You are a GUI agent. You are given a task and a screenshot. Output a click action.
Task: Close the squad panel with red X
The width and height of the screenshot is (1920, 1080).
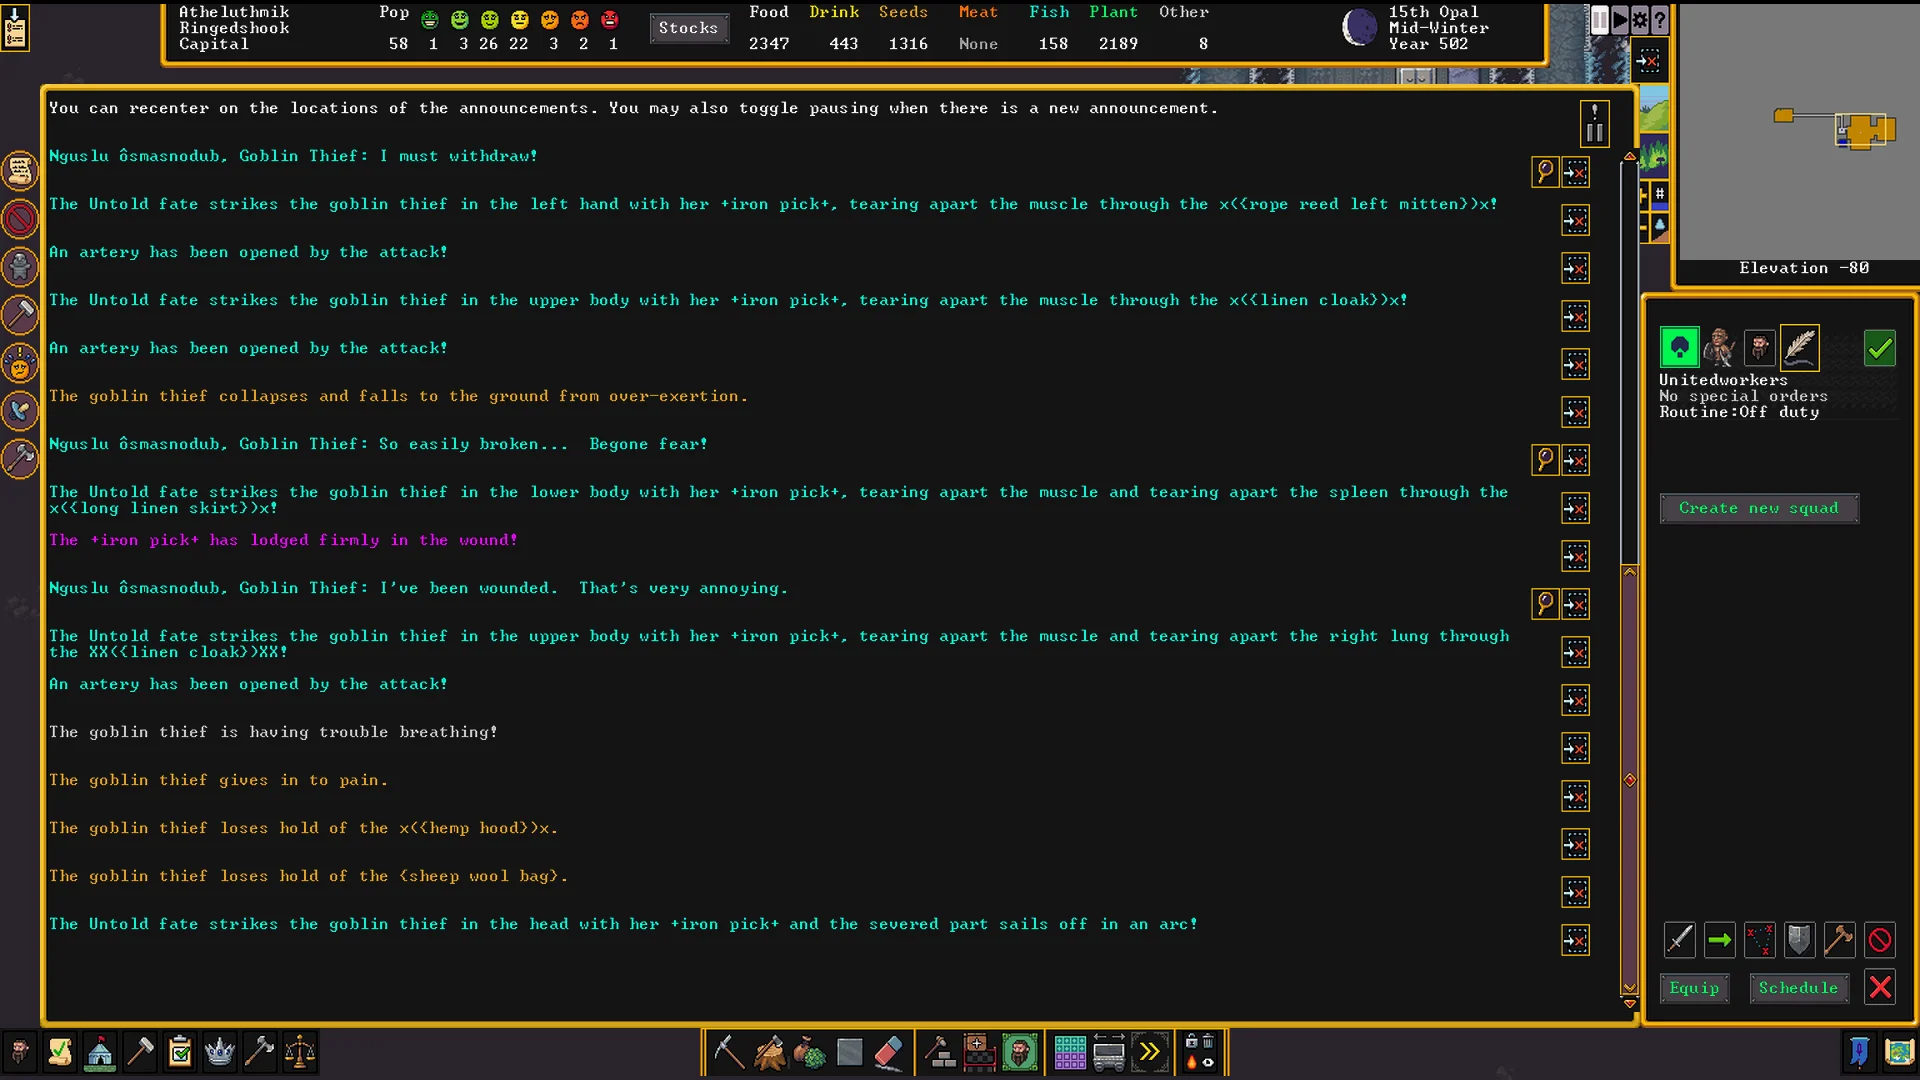1880,988
